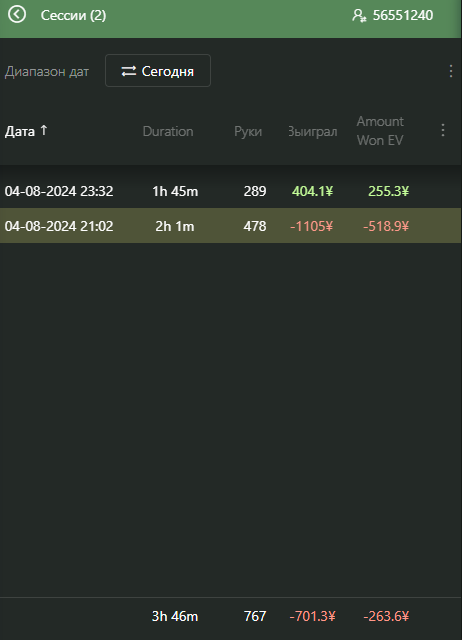Open the column options three-dot menu

click(443, 130)
